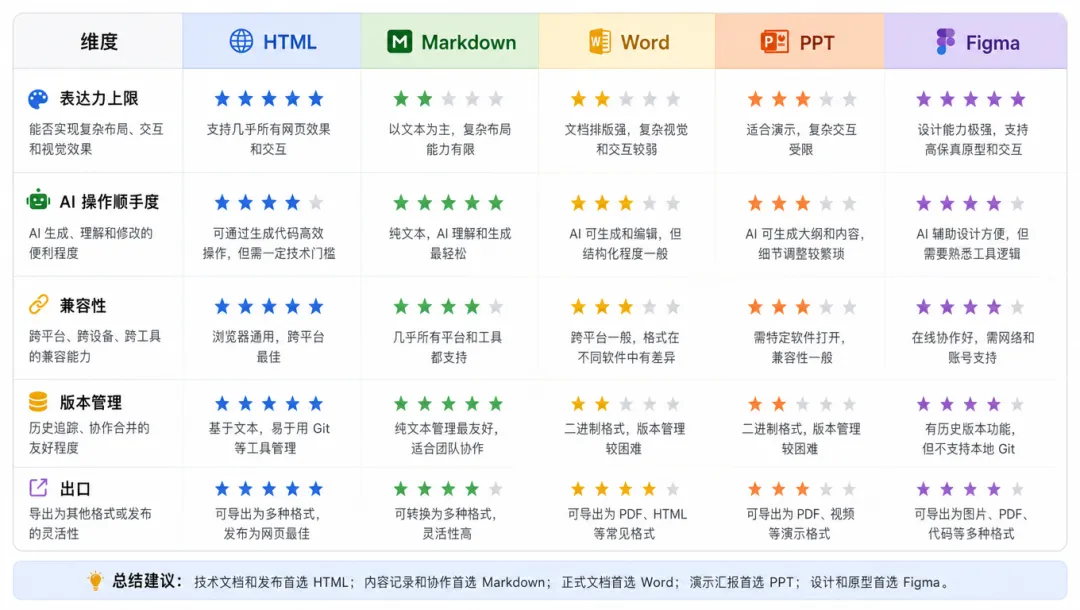The height and width of the screenshot is (610, 1080).
Task: Click the text 纯文本管理最友好，适合团队协作
Action: click(447, 439)
